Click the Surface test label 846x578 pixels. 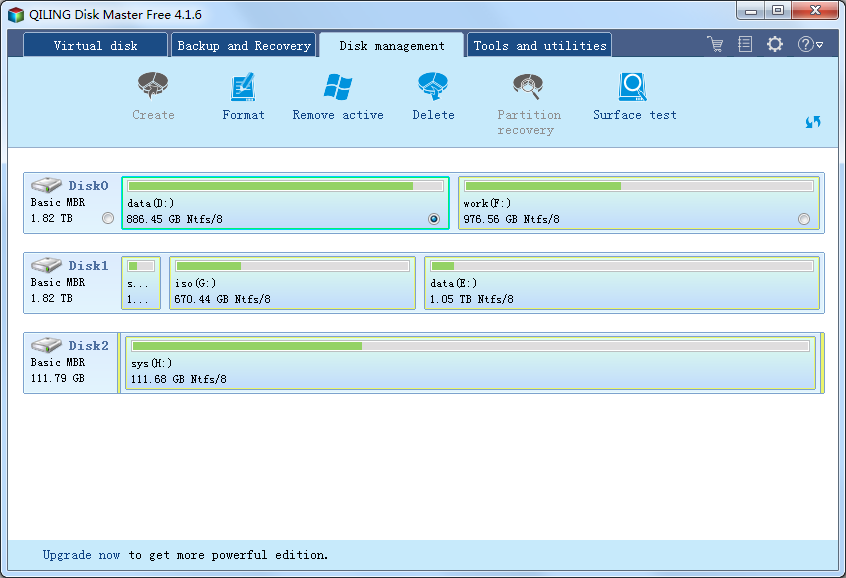pos(634,114)
